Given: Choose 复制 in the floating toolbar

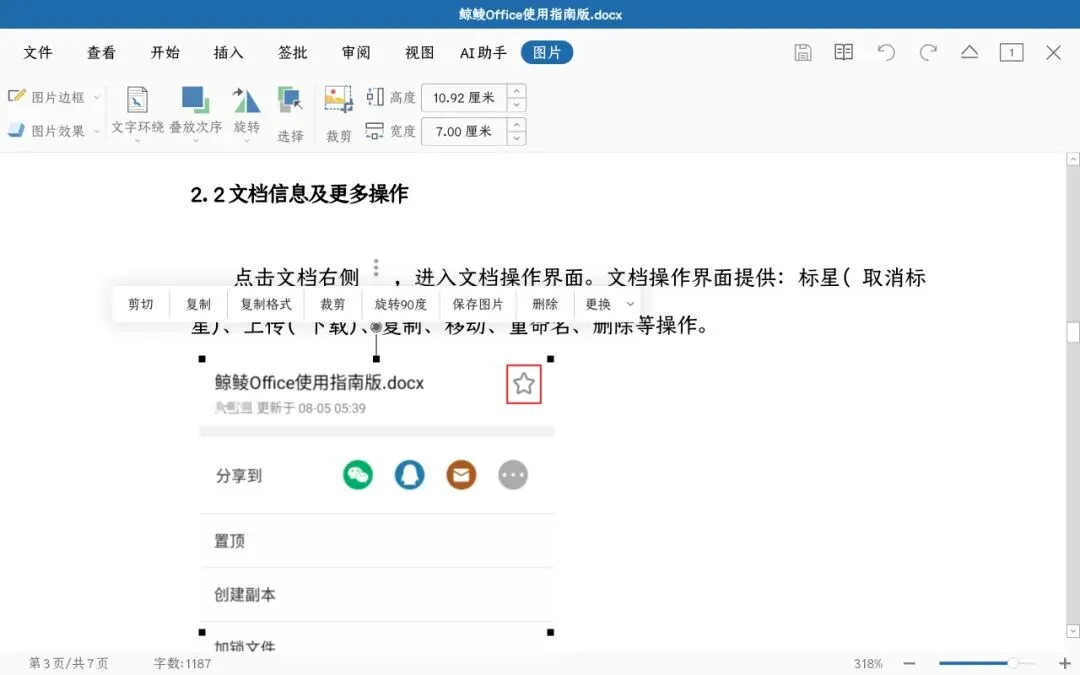Looking at the screenshot, I should pos(198,304).
